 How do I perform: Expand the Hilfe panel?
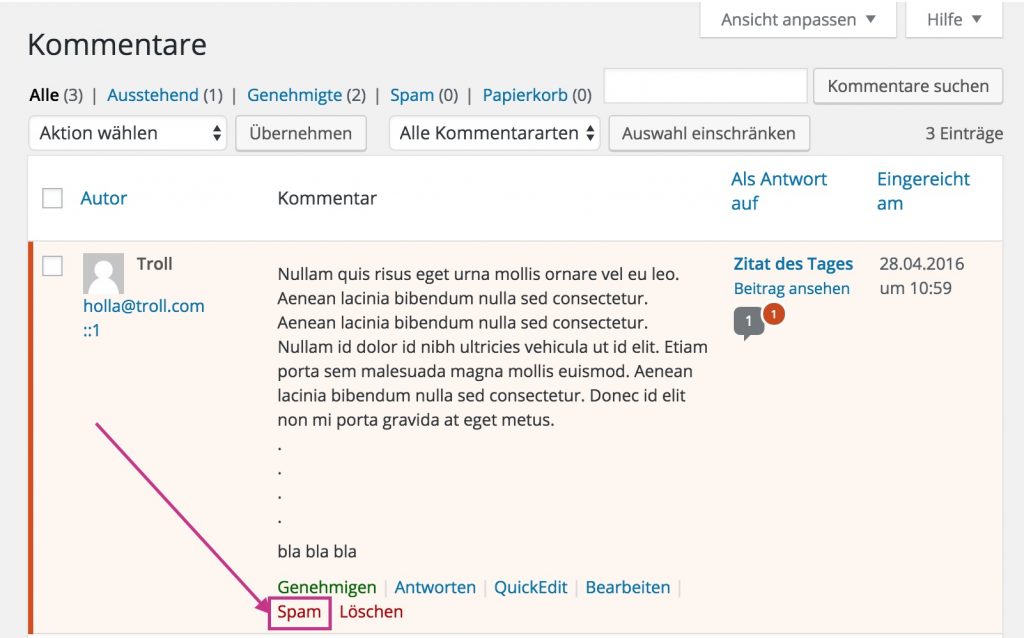click(952, 19)
